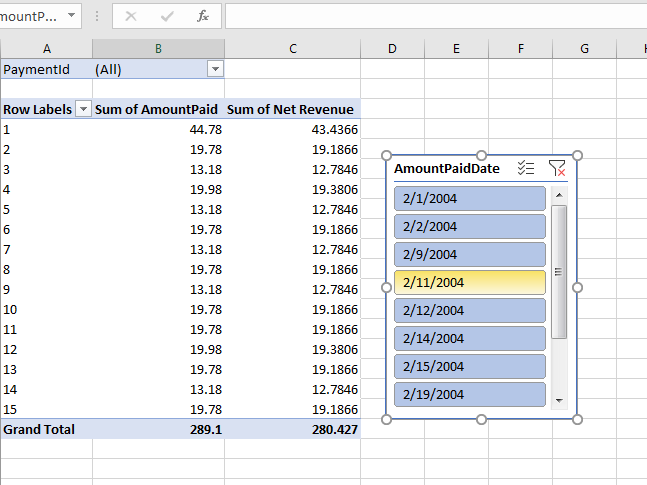This screenshot has height=485, width=647.
Task: Click the bottom-right slicer resize handle
Action: 577,419
